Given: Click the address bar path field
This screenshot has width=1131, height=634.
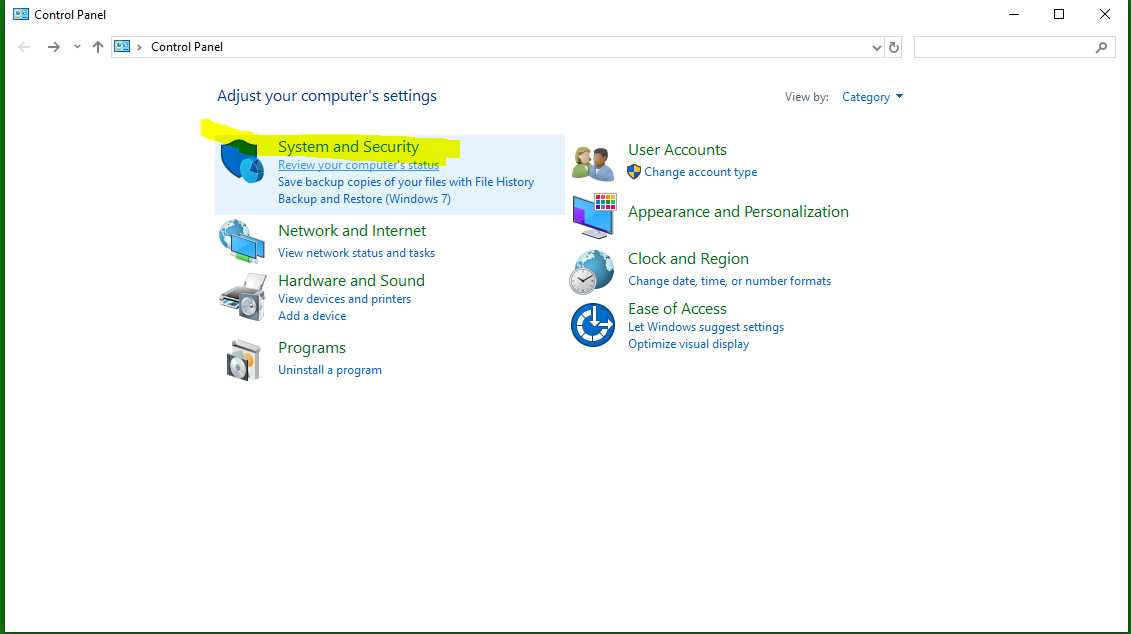Looking at the screenshot, I should (505, 47).
